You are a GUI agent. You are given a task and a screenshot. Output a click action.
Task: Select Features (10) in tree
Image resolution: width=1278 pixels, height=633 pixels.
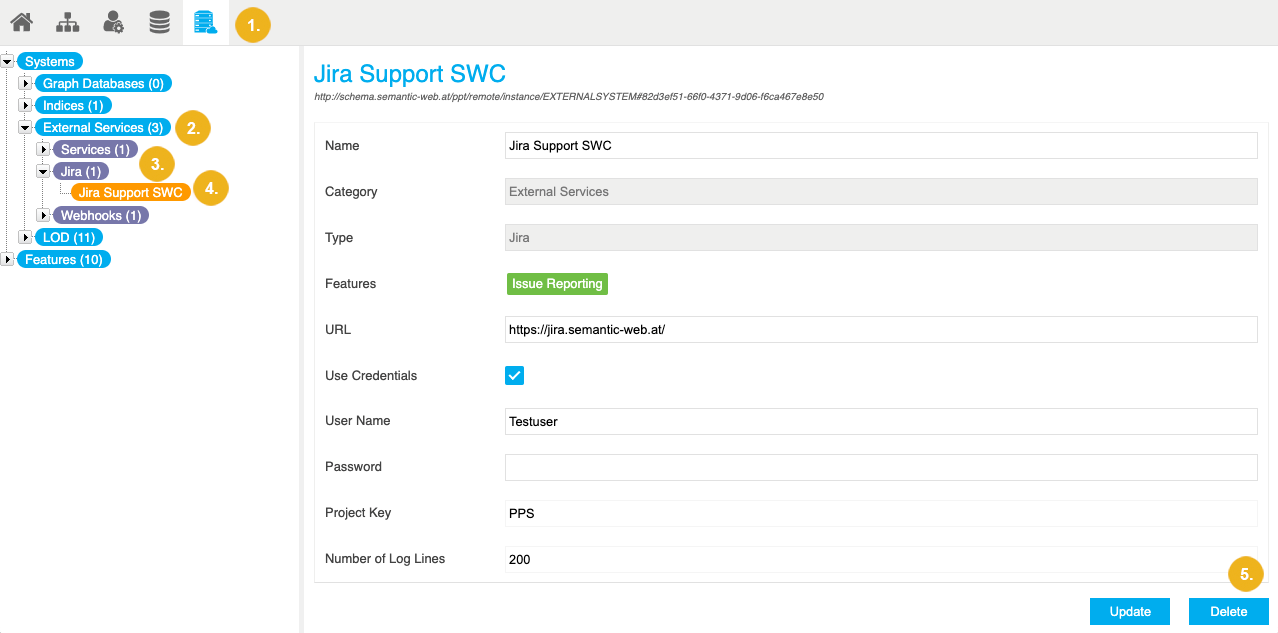pos(64,260)
